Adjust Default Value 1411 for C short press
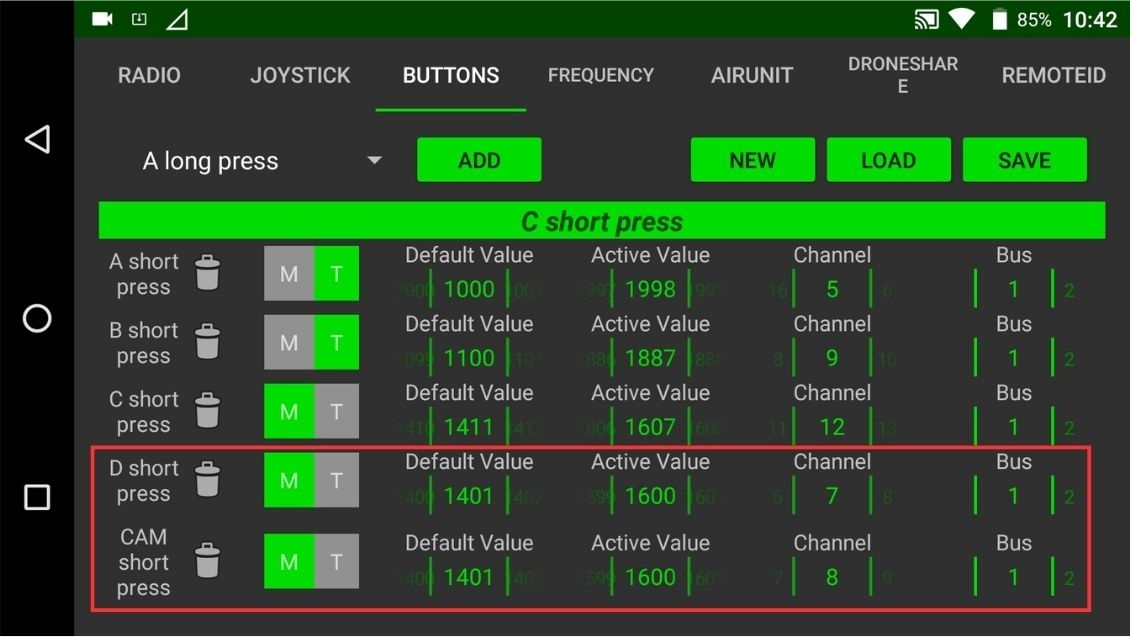 coord(469,427)
